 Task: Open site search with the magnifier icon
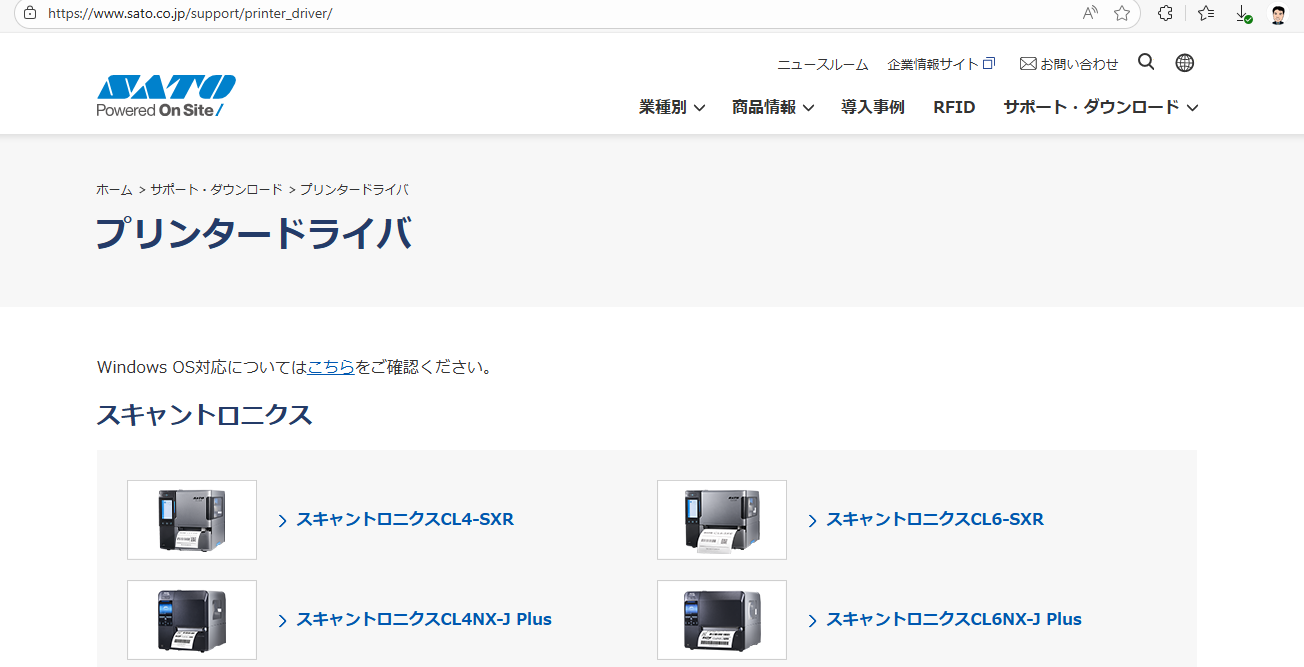1146,62
